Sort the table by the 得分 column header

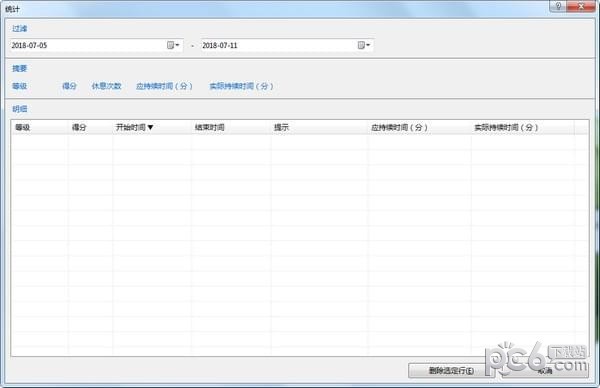91,127
